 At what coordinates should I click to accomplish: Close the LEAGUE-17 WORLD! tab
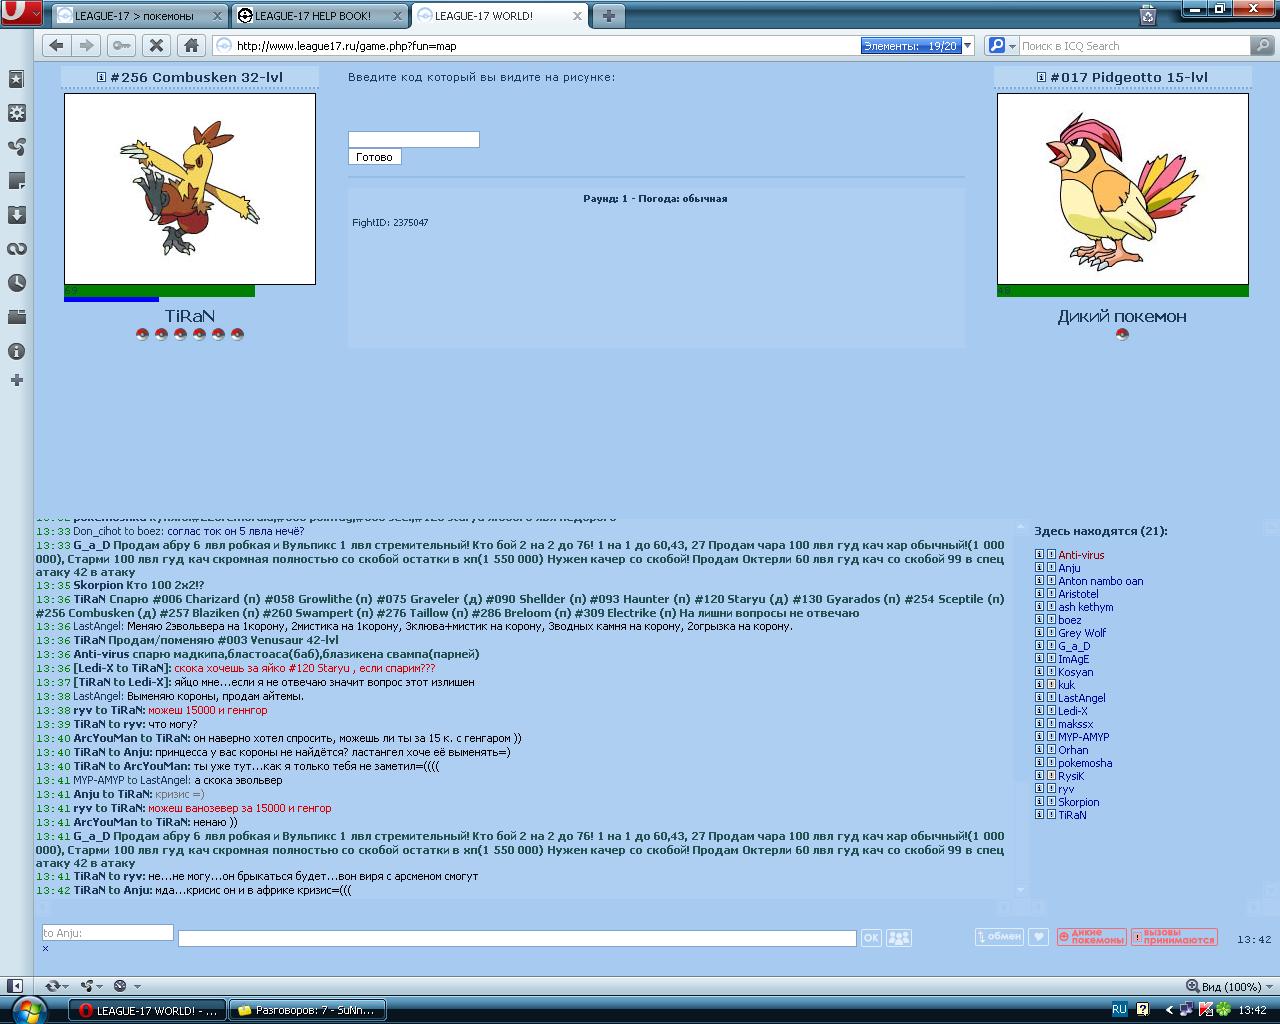pyautogui.click(x=577, y=16)
